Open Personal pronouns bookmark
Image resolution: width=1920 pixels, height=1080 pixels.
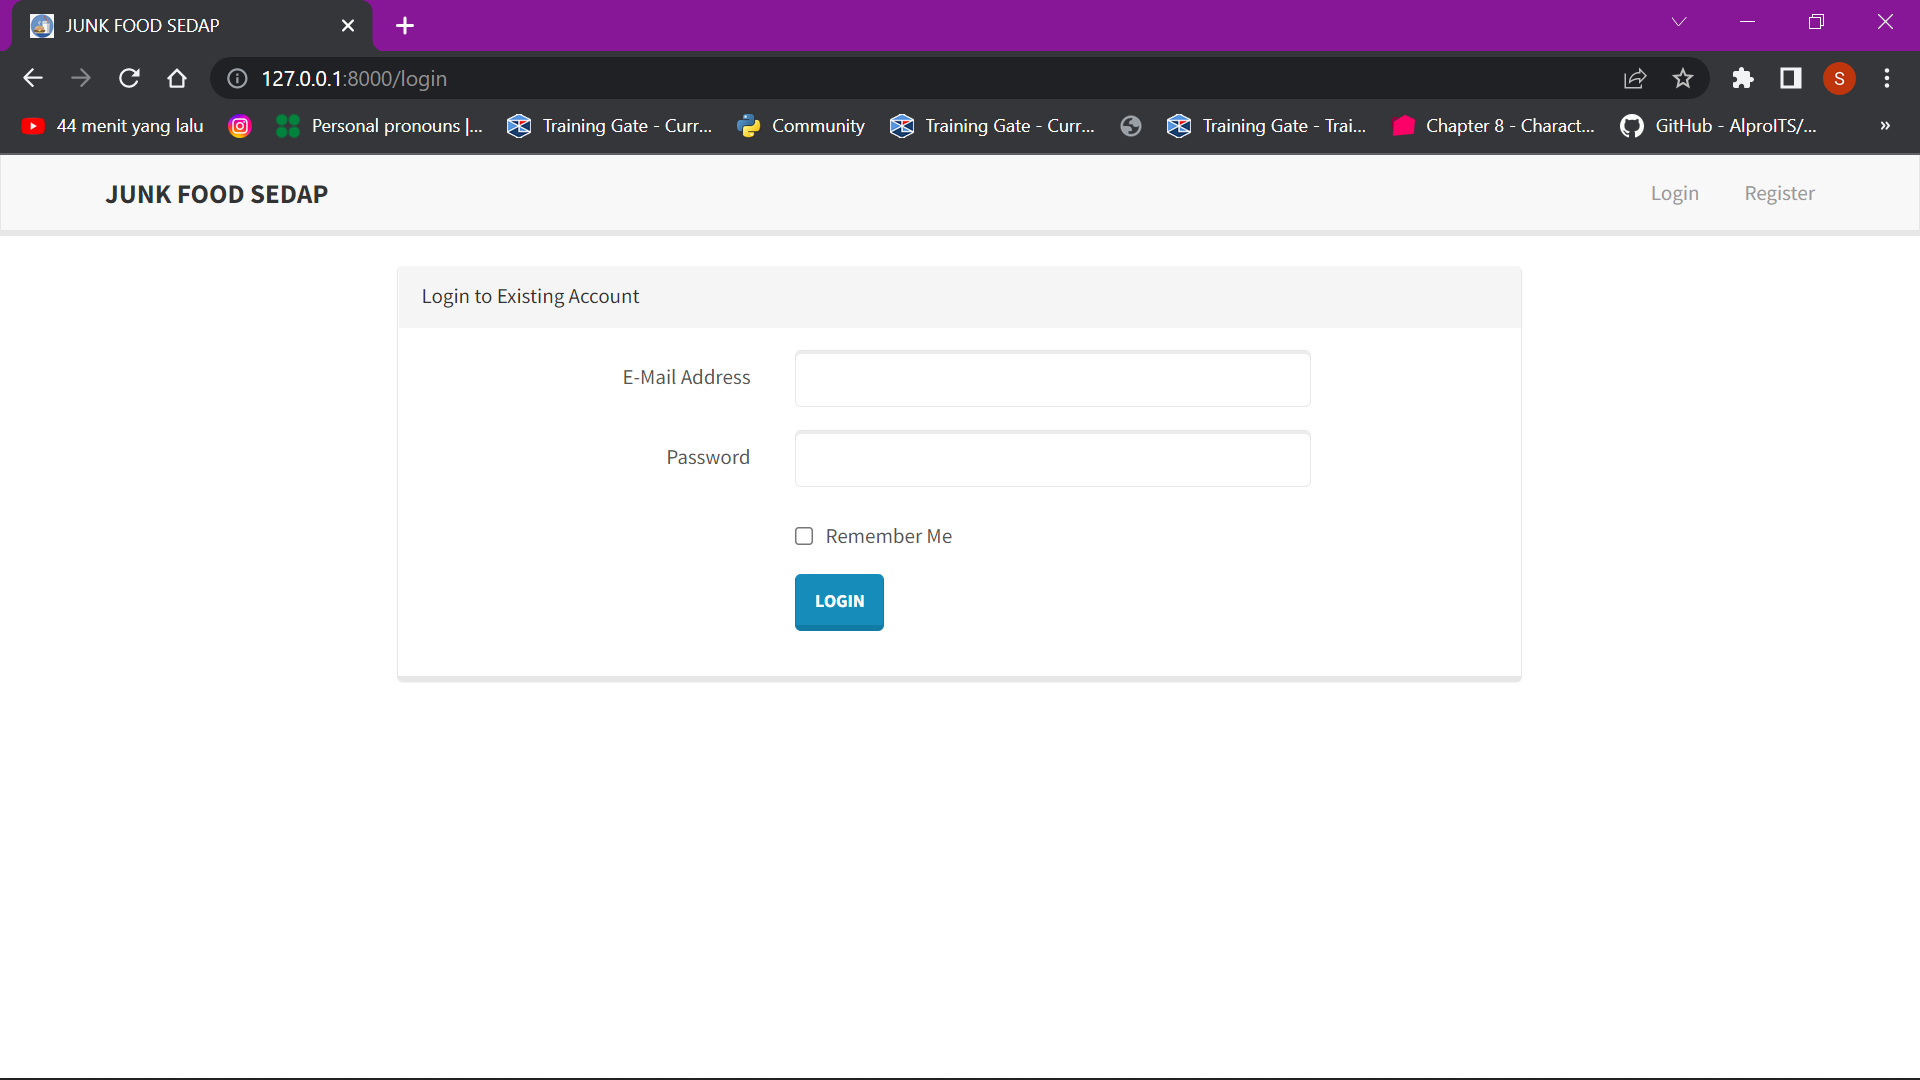(x=380, y=126)
